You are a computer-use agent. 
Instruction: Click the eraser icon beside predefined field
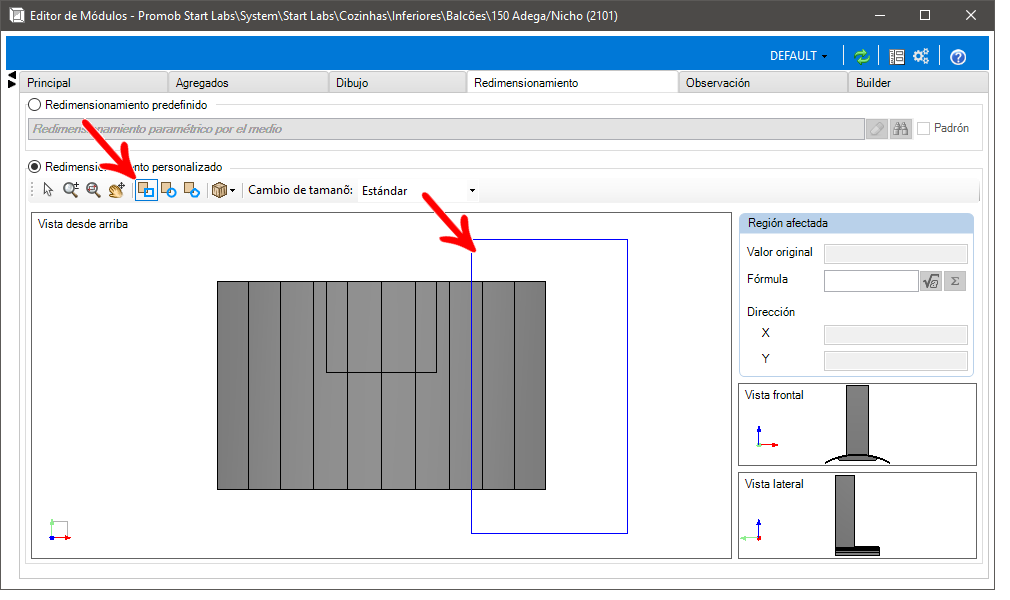pyautogui.click(x=877, y=129)
